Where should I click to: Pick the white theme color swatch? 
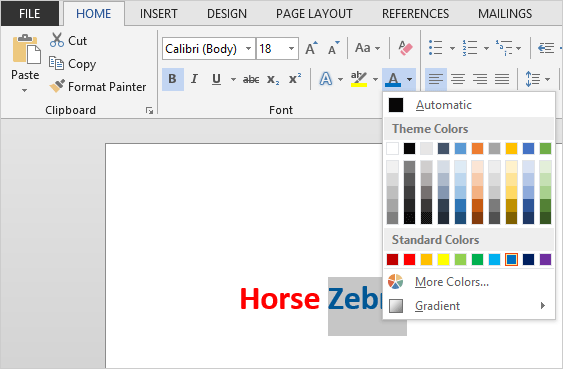tap(392, 148)
